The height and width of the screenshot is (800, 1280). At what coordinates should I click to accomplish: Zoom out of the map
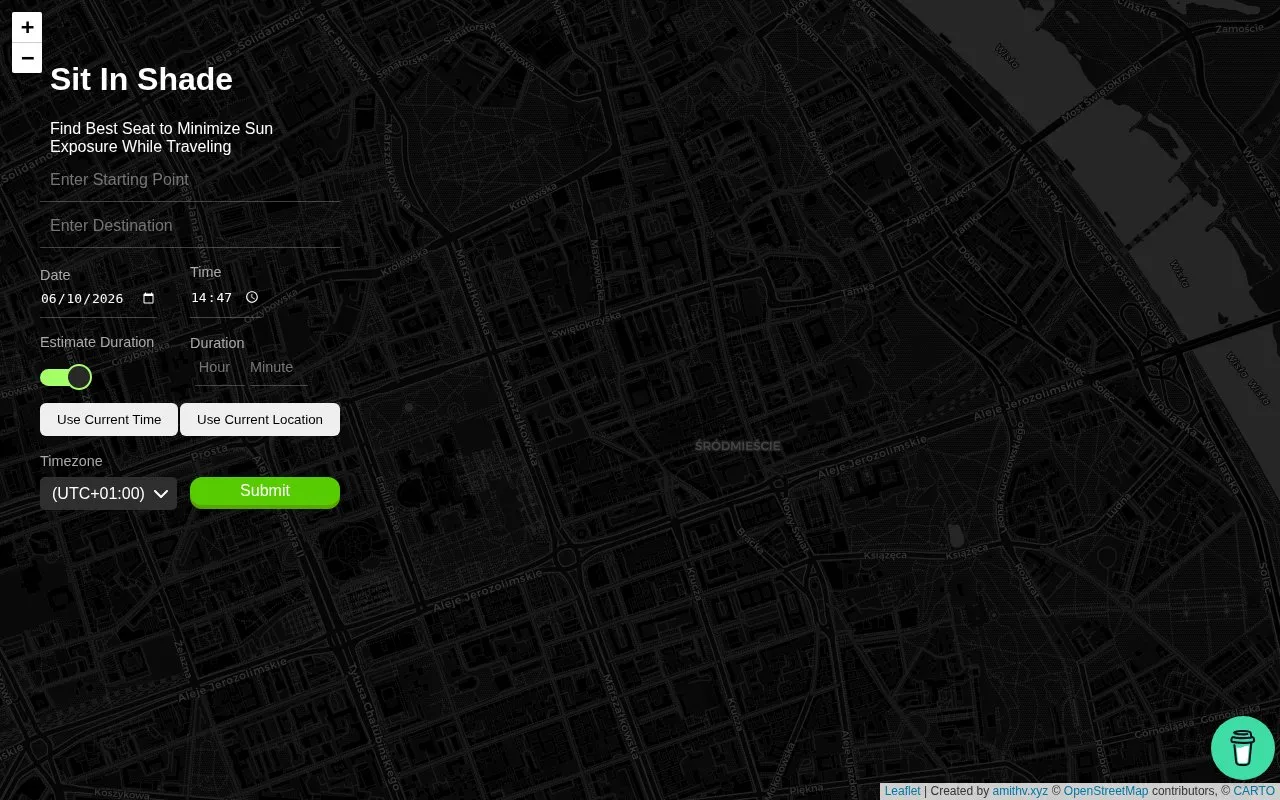coord(27,58)
